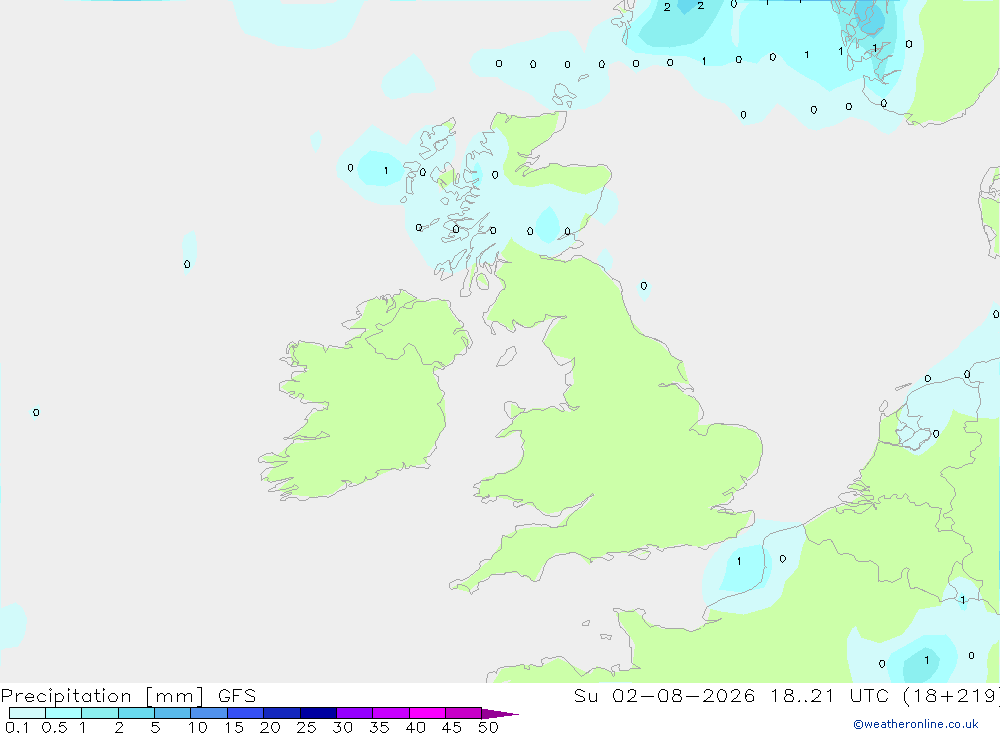Click the '10' legend scale value
The width and height of the screenshot is (1000, 733).
click(x=198, y=727)
